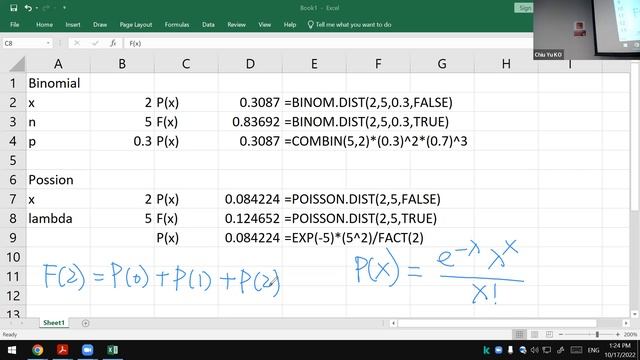The height and width of the screenshot is (360, 640).
Task: Select cell with lambda label
Action: pos(58,219)
